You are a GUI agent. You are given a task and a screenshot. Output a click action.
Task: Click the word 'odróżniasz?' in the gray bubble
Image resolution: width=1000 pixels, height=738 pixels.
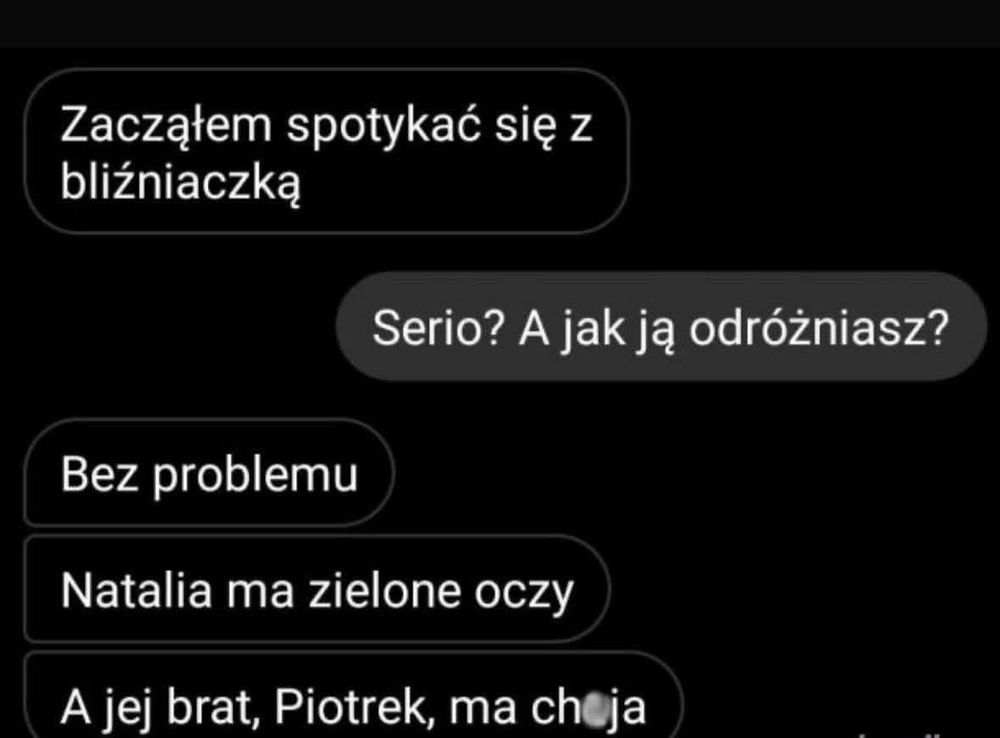click(819, 328)
